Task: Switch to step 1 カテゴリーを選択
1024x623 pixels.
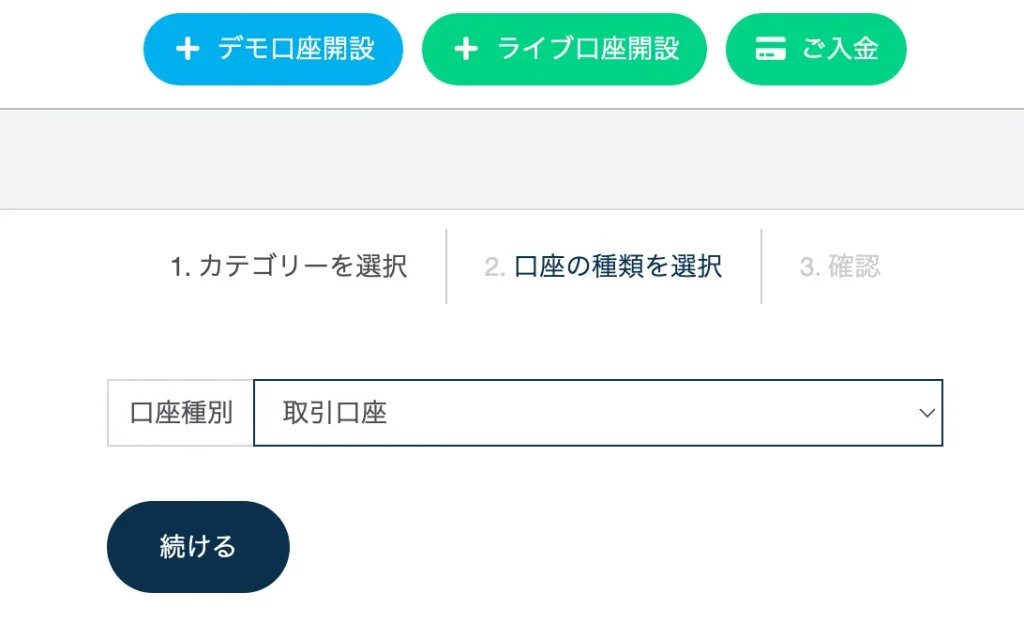Action: [x=288, y=267]
